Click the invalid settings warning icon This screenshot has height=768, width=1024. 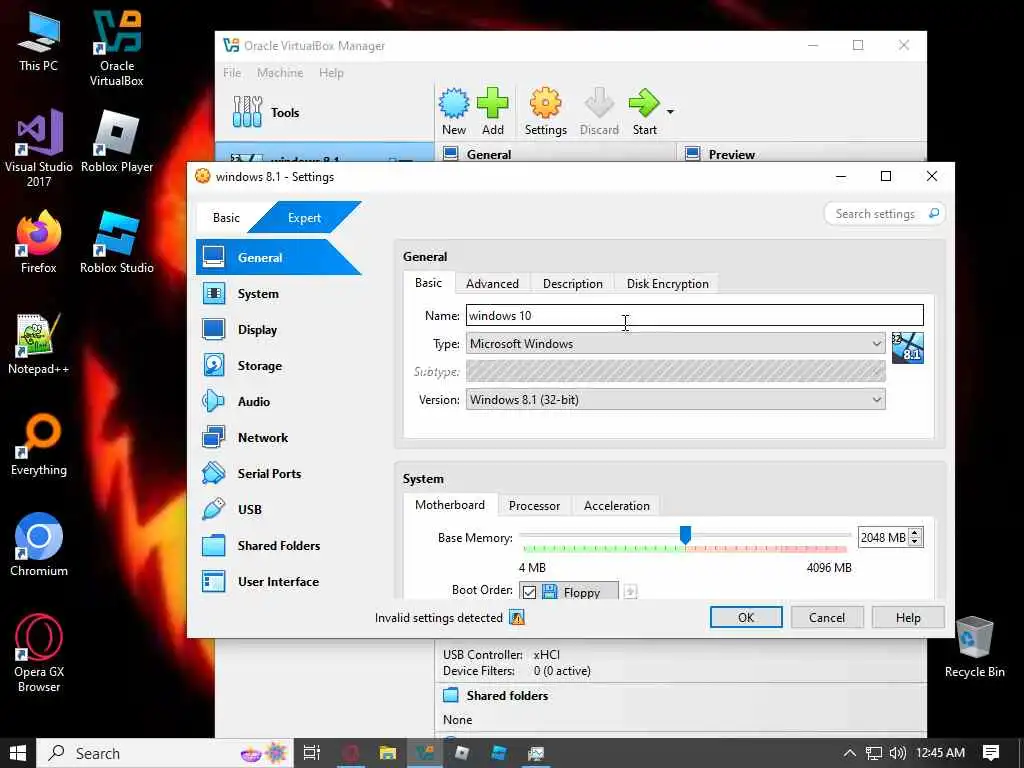(x=517, y=618)
